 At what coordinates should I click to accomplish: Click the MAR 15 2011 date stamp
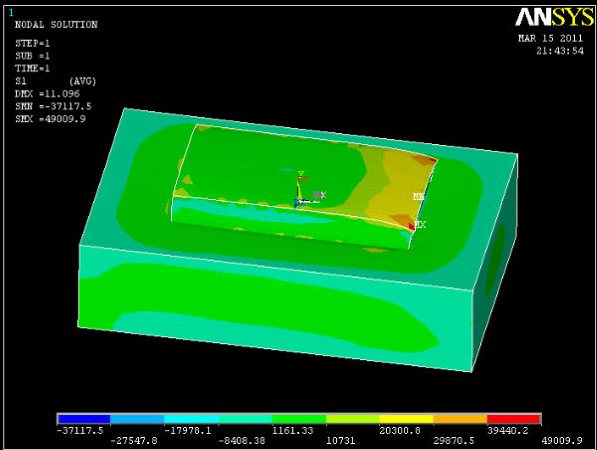(550, 38)
